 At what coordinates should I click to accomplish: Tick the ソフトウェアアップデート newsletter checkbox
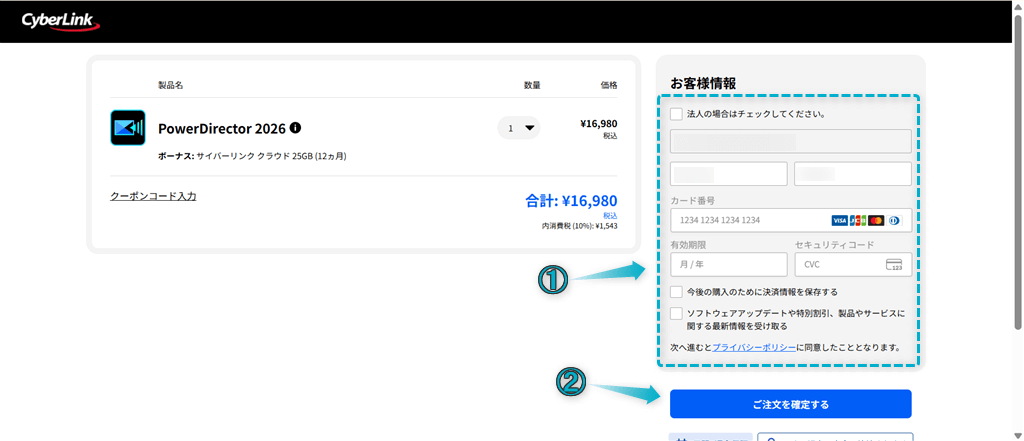click(x=677, y=314)
